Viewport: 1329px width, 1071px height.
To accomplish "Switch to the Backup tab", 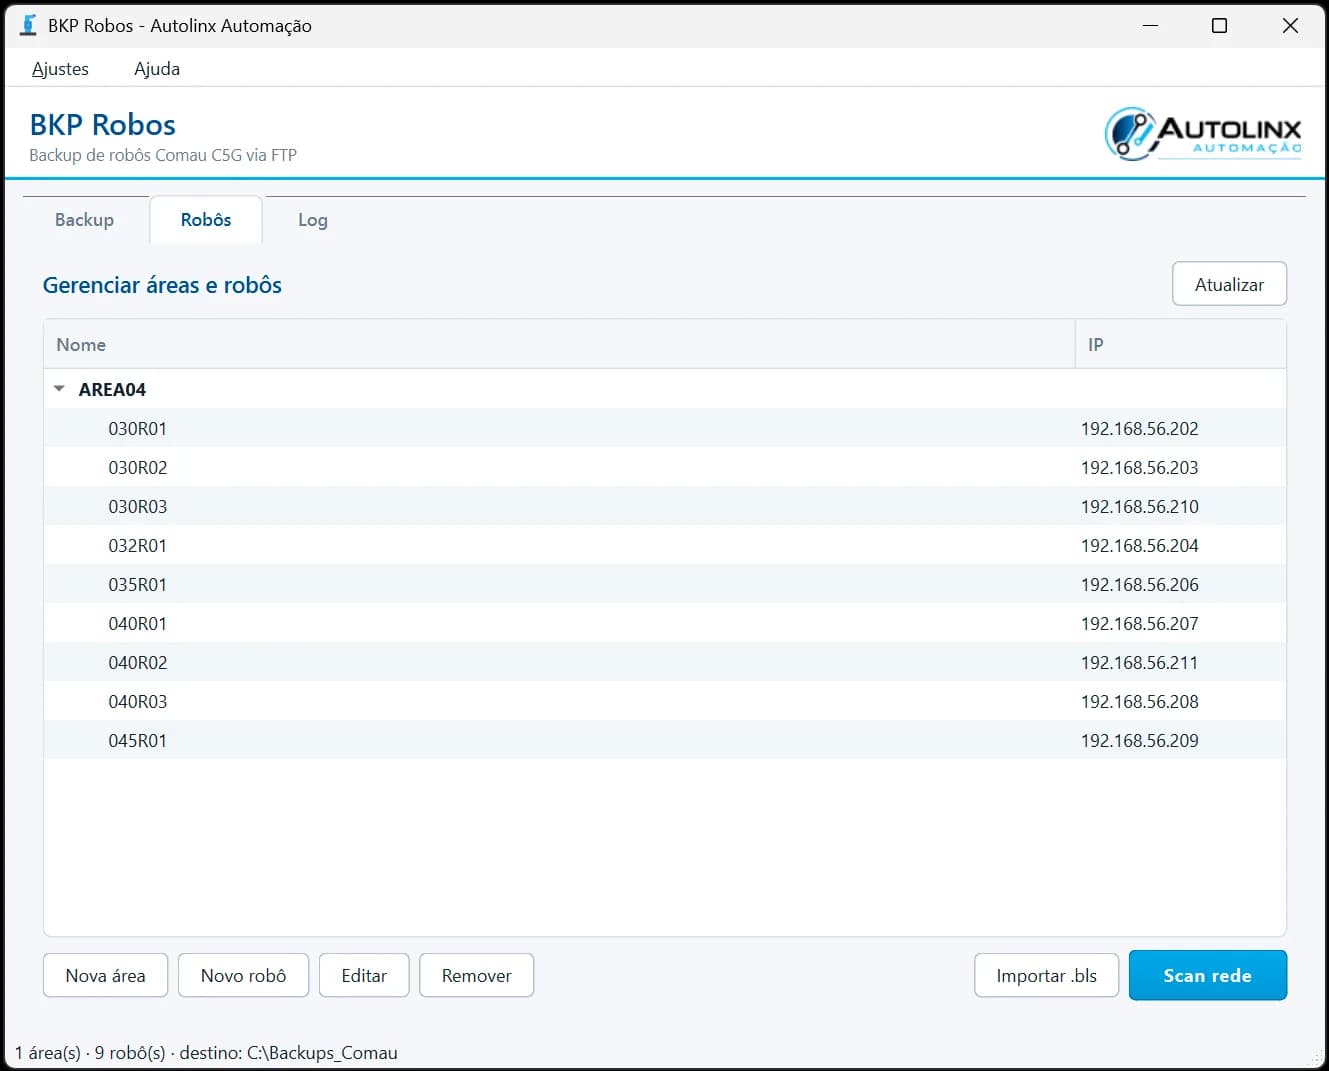I will point(84,220).
